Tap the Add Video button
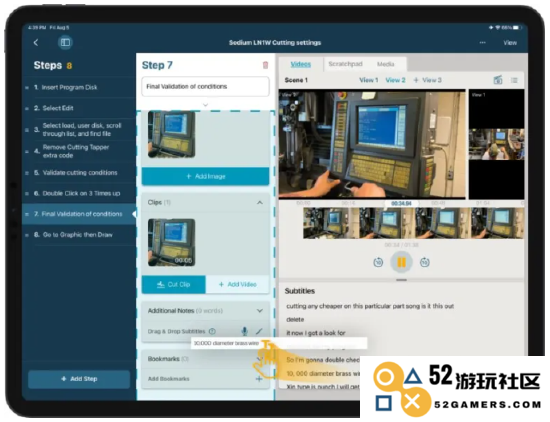This screenshot has width=550, height=422. (237, 284)
